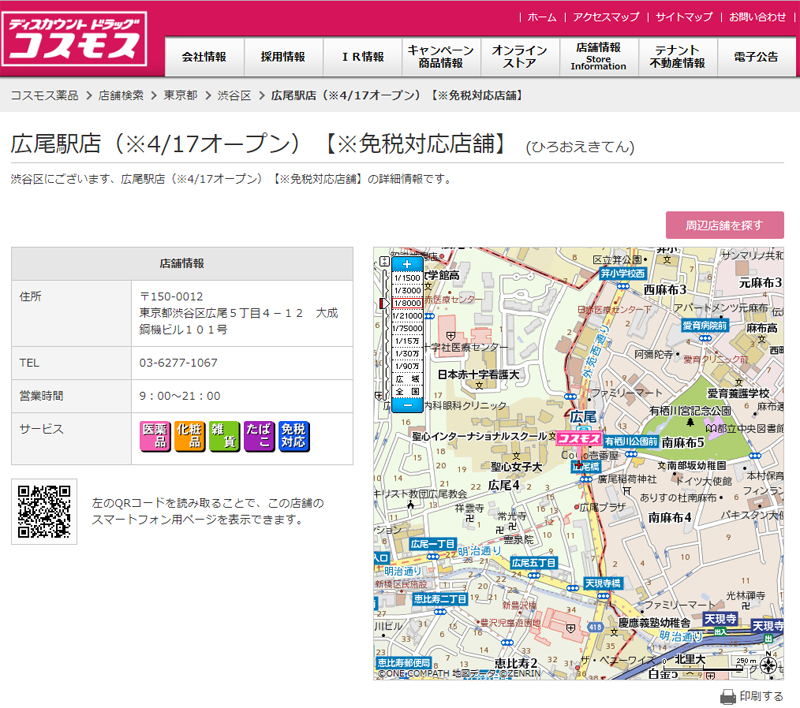Select the 全国 map scale option
This screenshot has height=708, width=800.
click(406, 392)
